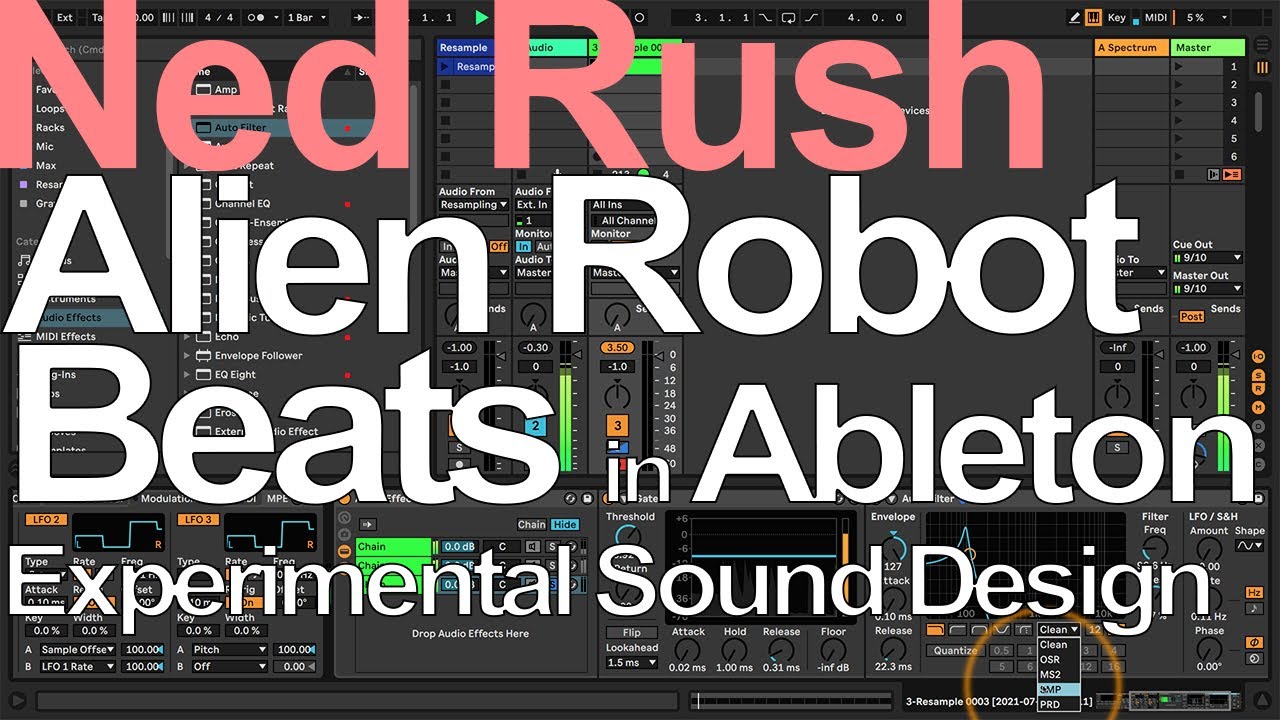Solo the A Spectrum return track

click(1118, 448)
